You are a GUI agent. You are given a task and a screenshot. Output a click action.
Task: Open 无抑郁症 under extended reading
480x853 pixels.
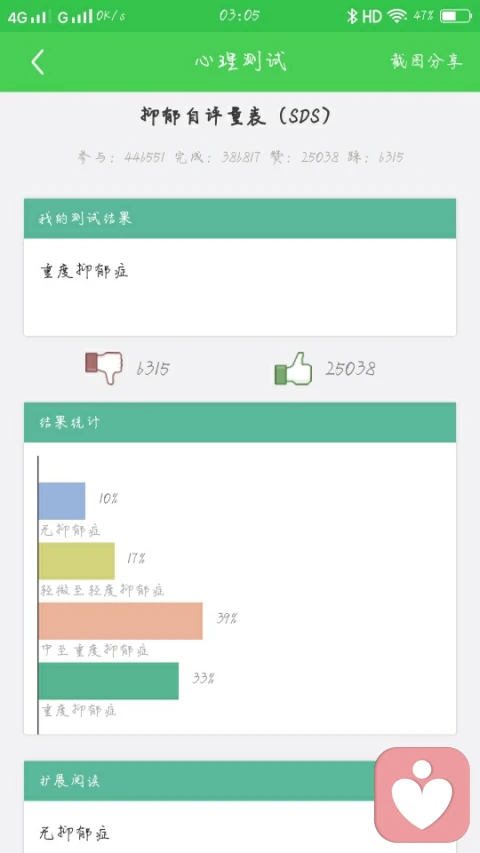click(x=75, y=832)
